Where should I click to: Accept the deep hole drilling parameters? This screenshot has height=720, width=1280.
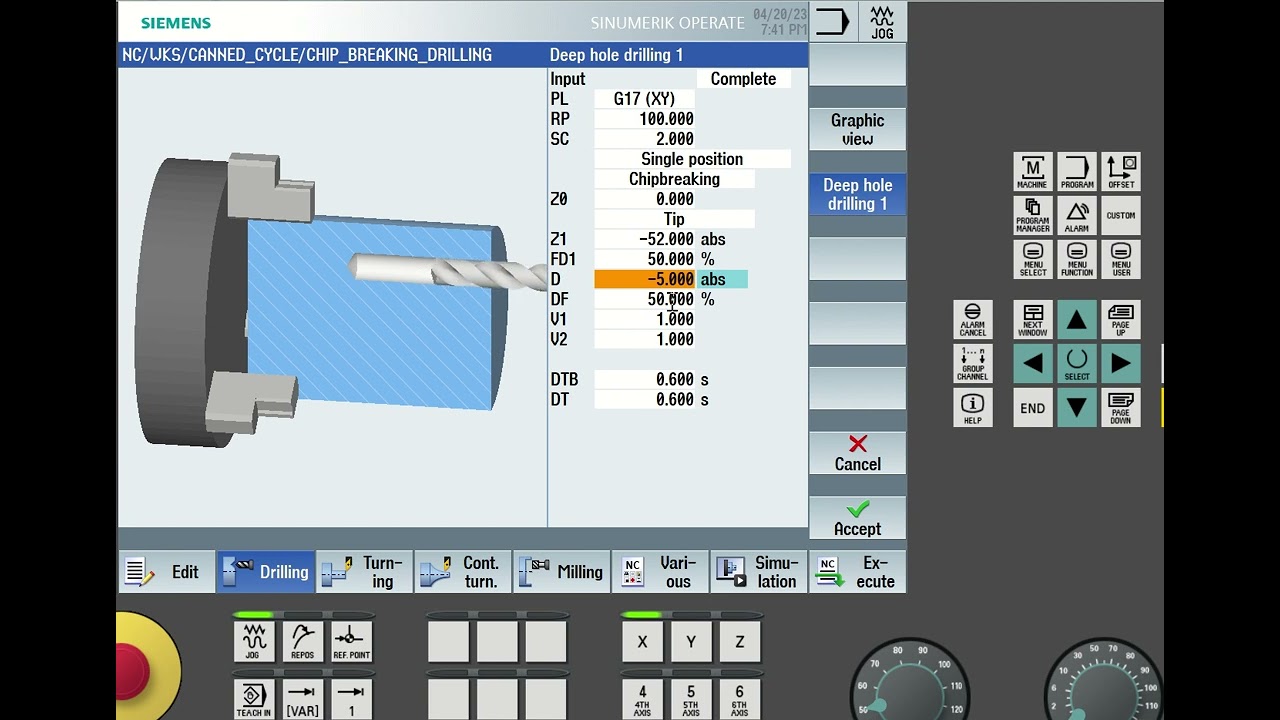[858, 519]
